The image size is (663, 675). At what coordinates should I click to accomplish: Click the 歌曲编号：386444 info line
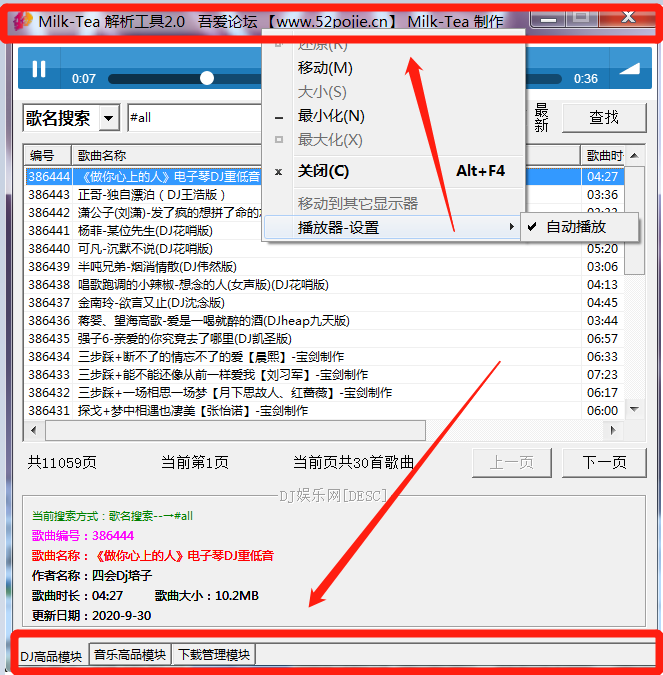(x=83, y=536)
